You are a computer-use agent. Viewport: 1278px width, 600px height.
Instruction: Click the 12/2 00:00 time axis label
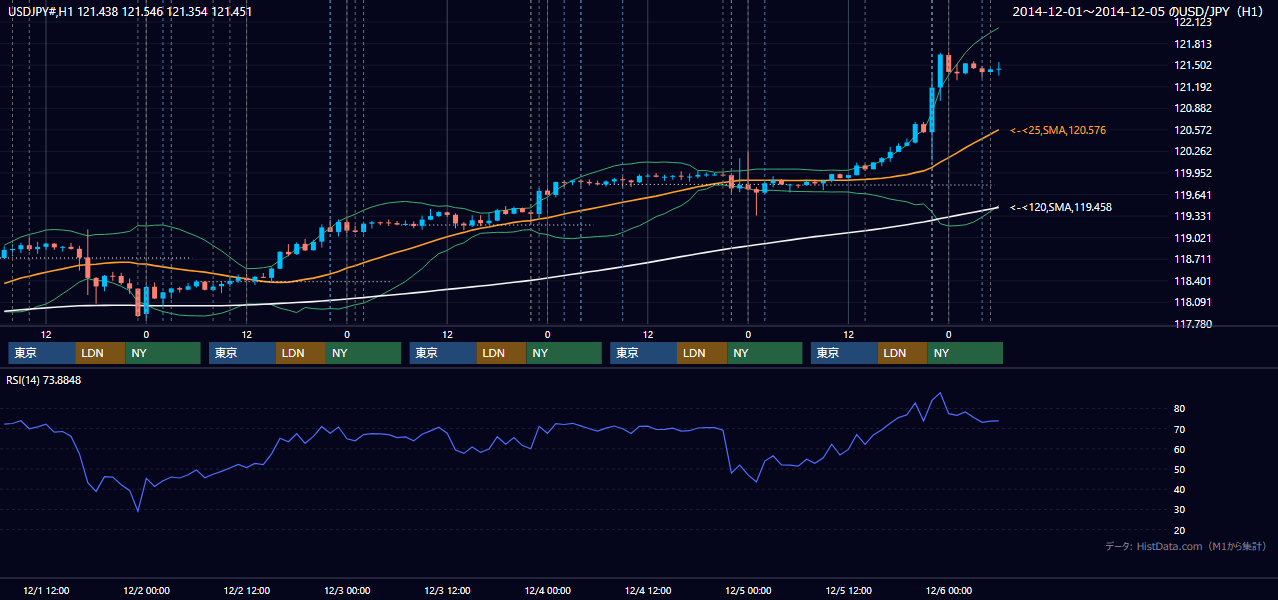click(x=146, y=591)
